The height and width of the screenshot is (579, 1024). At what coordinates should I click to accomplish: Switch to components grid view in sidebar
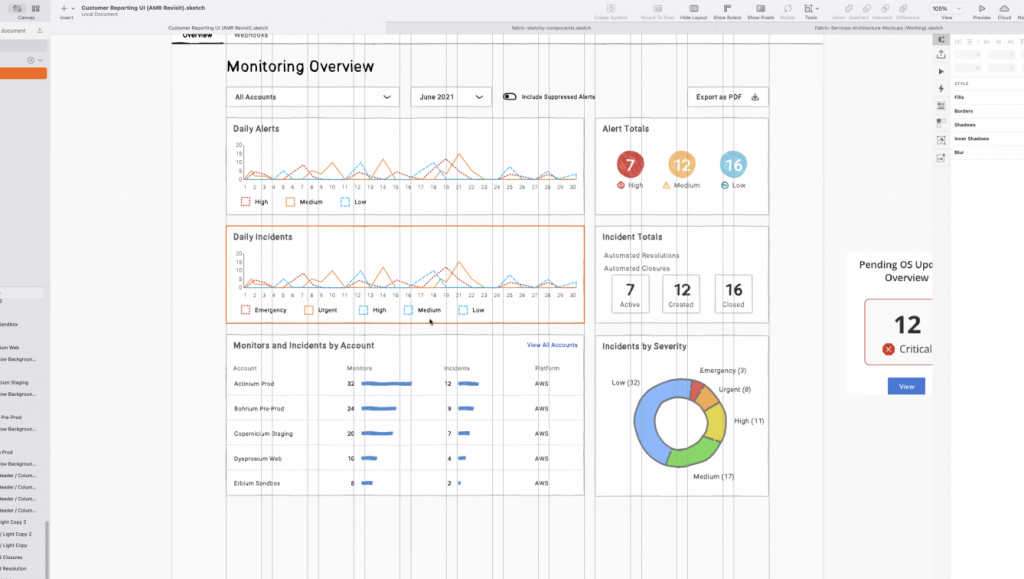(36, 8)
